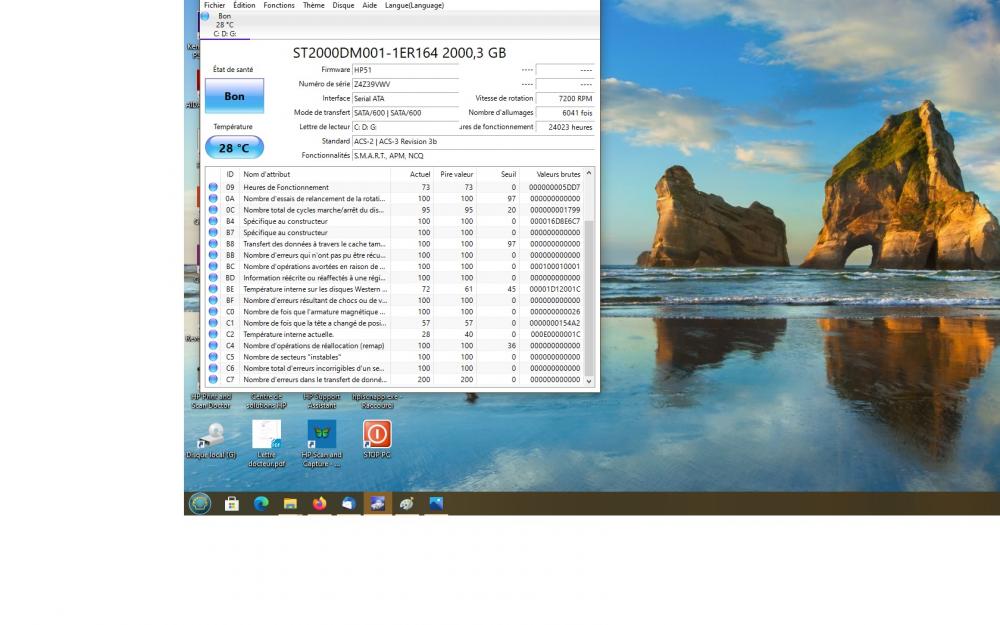Click status circle for attribute C2 row
This screenshot has width=1000, height=625.
(213, 334)
